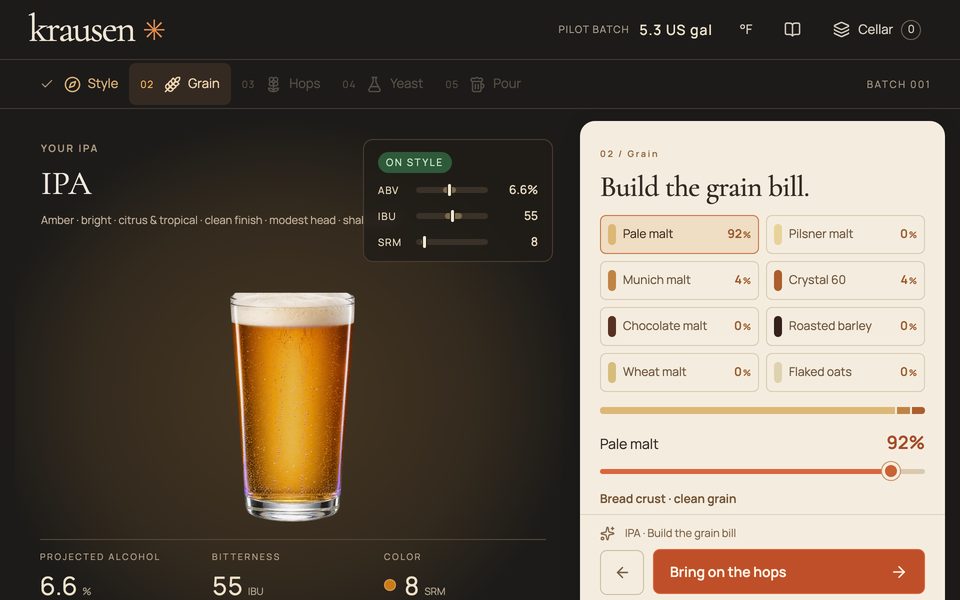Open the 05 Pour step tab

(483, 84)
